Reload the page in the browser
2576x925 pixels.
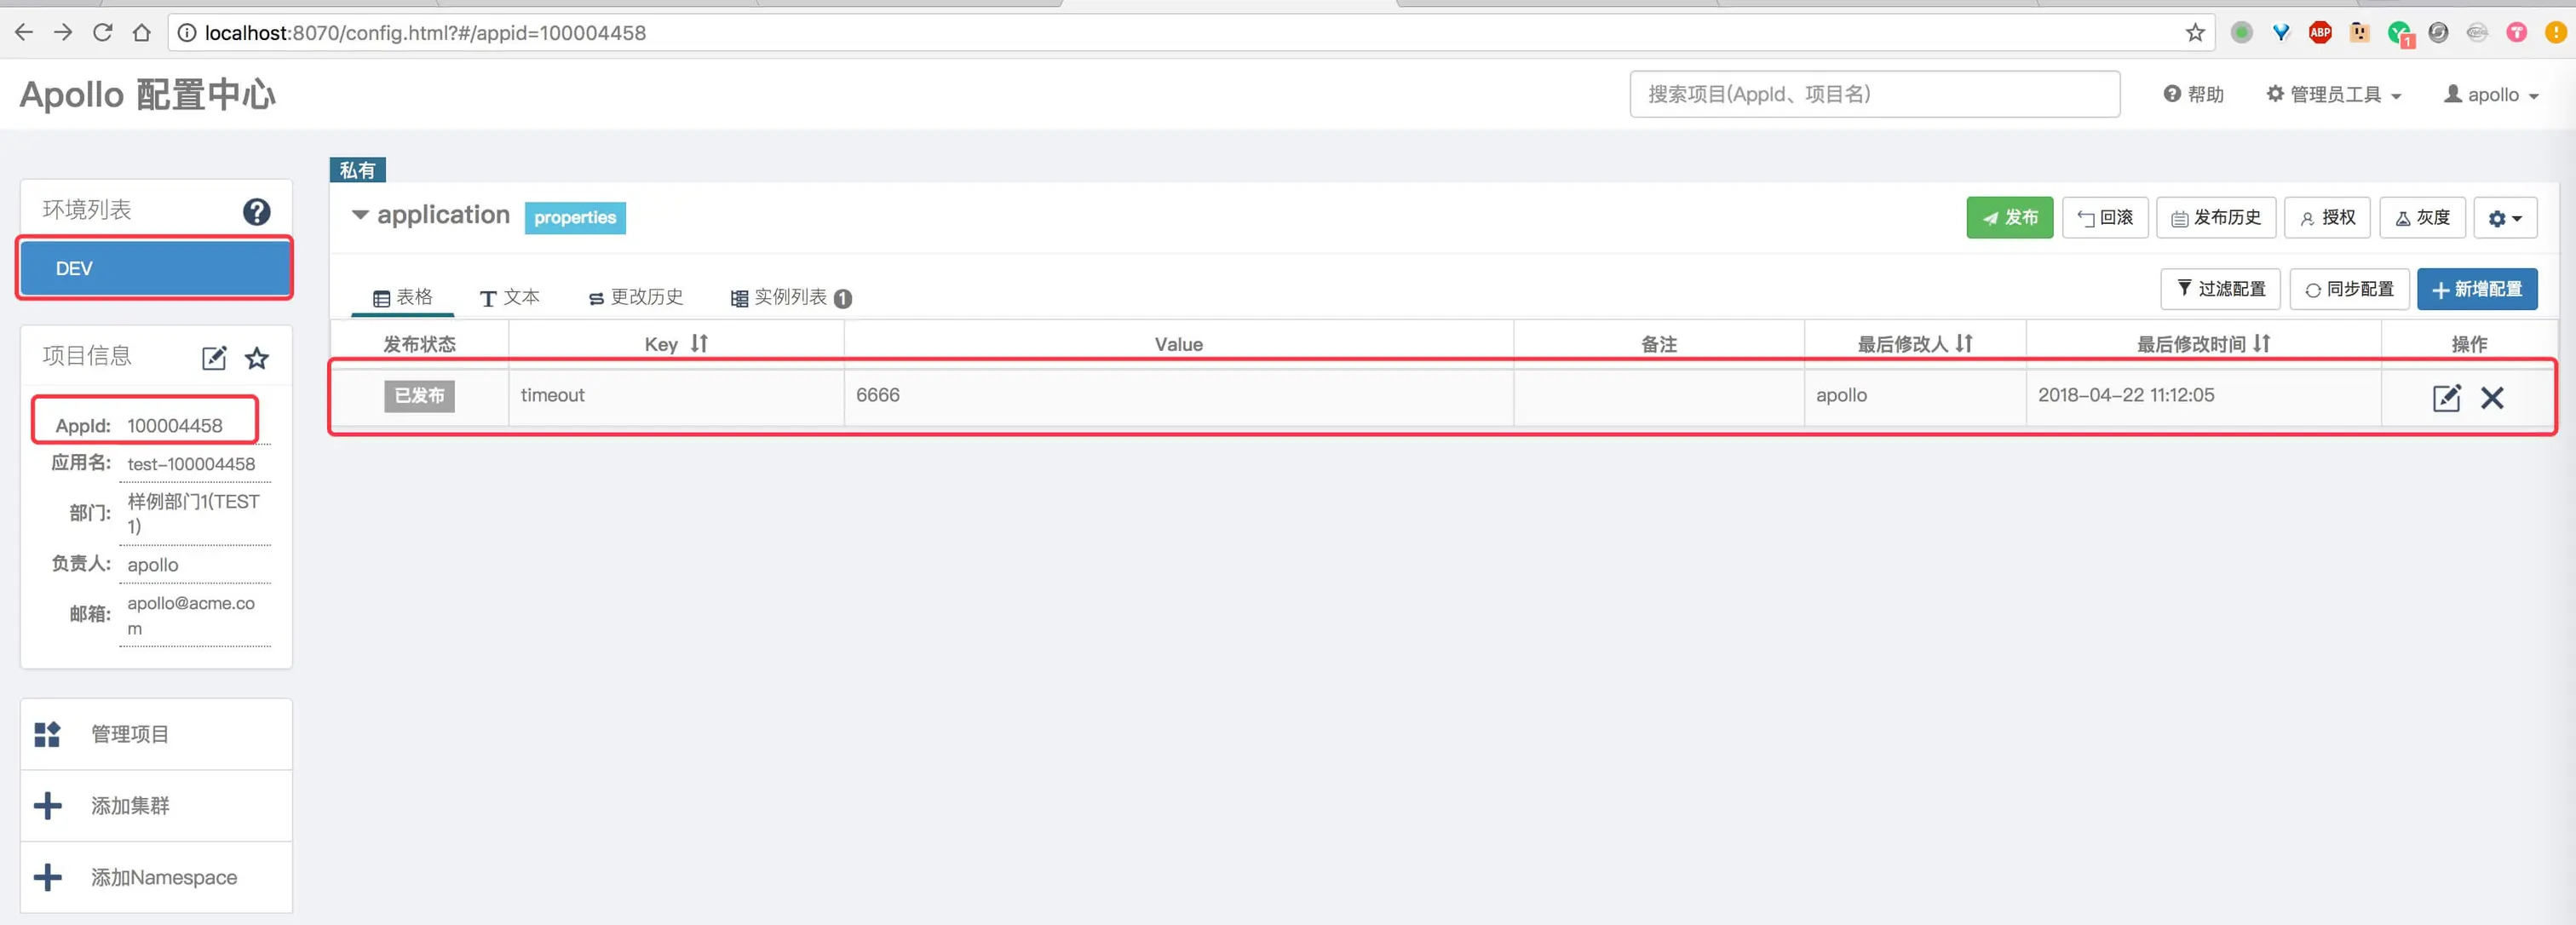102,33
